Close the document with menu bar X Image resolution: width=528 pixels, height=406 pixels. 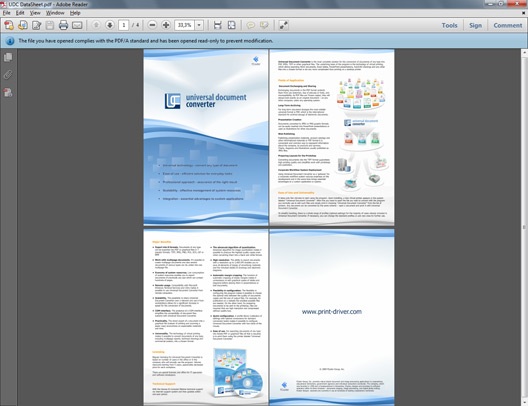[x=523, y=13]
